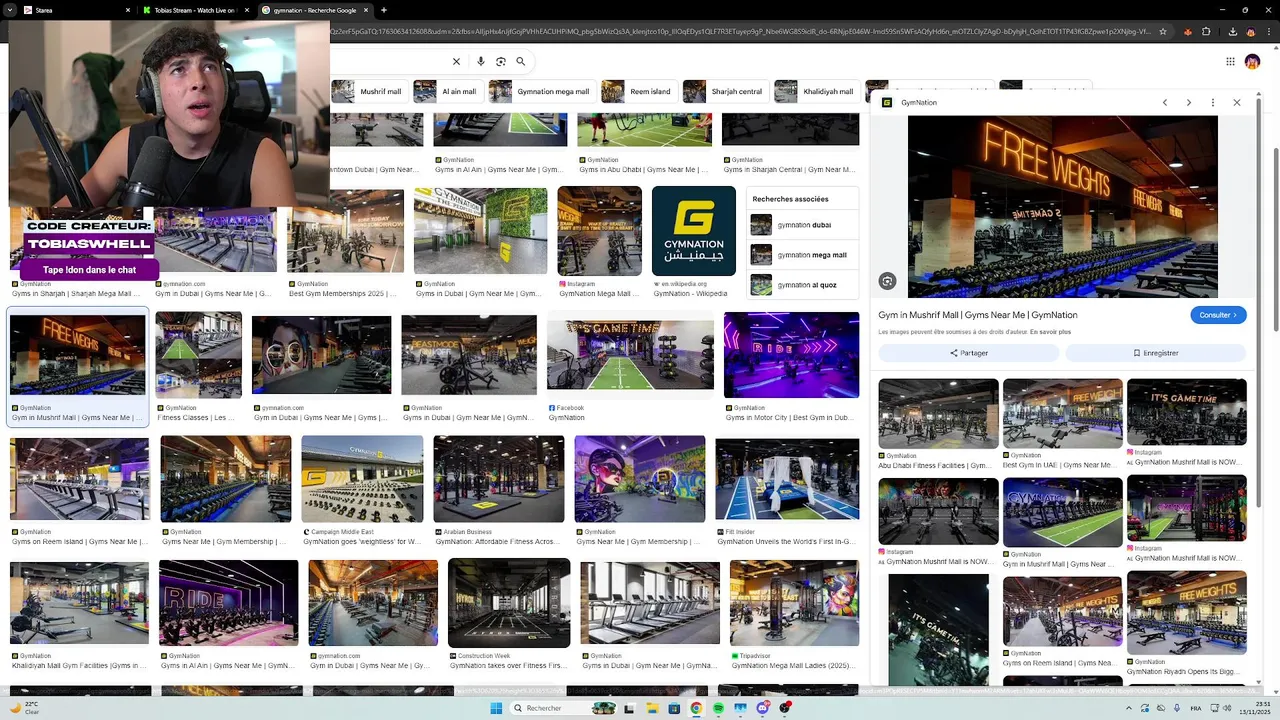Open related search gymnation al quoz
1280x720 pixels.
pyautogui.click(x=803, y=285)
